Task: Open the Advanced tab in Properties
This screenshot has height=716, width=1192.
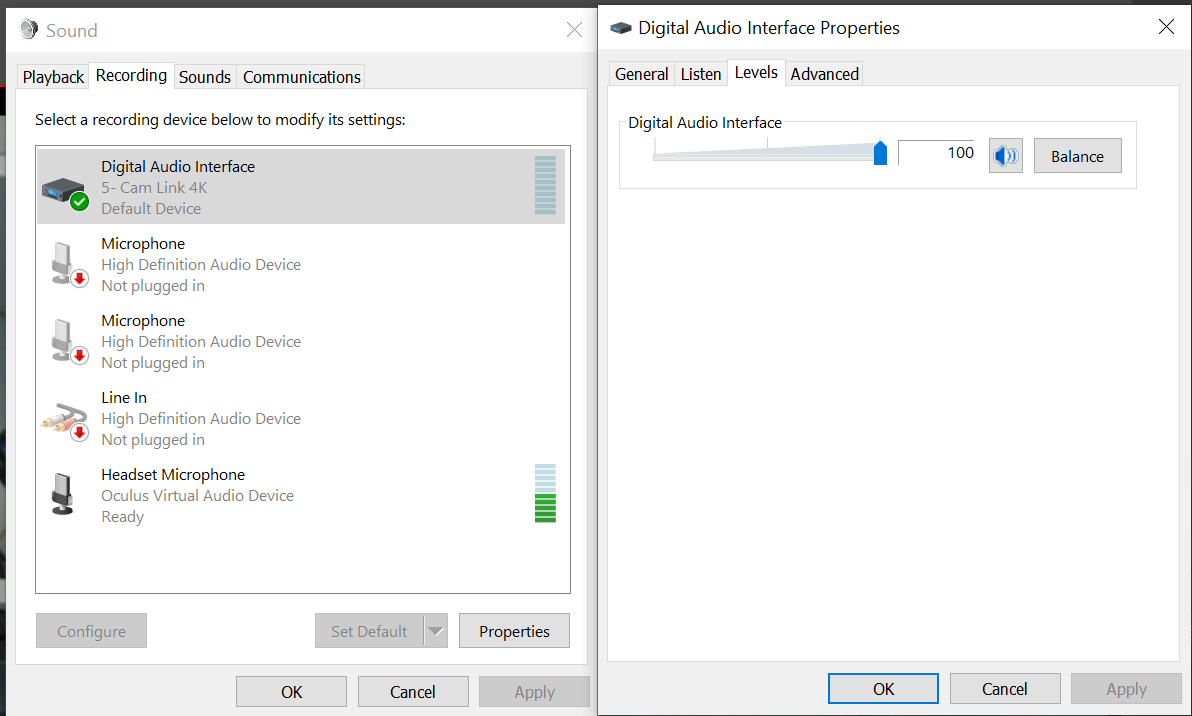Action: click(824, 74)
